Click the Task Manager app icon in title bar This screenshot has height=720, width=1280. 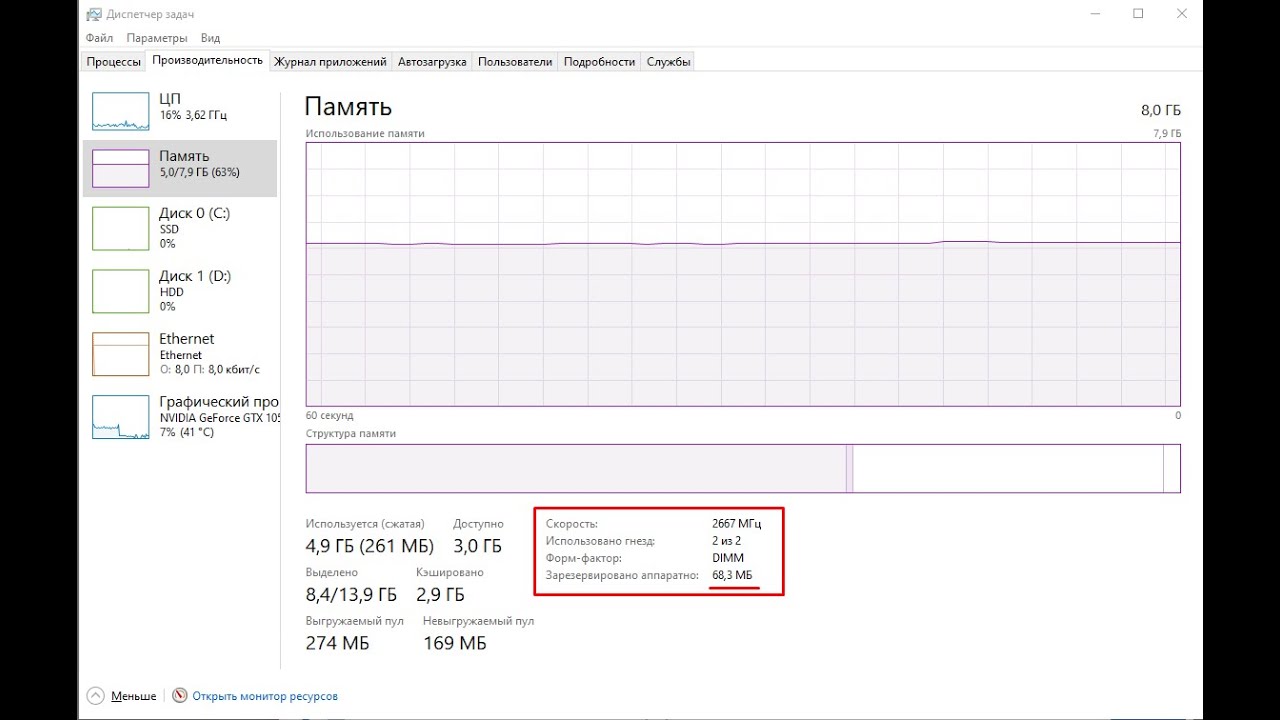click(93, 15)
